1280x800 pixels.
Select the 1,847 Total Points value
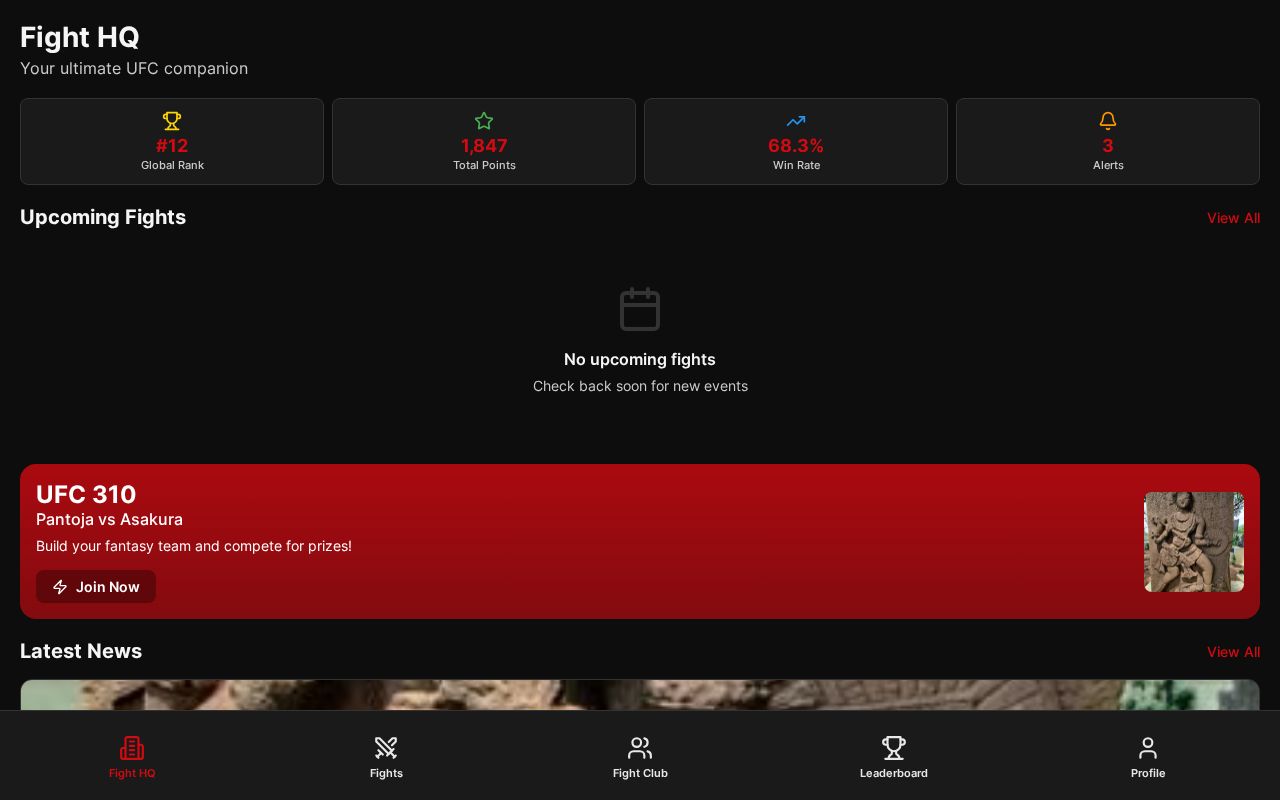(484, 146)
